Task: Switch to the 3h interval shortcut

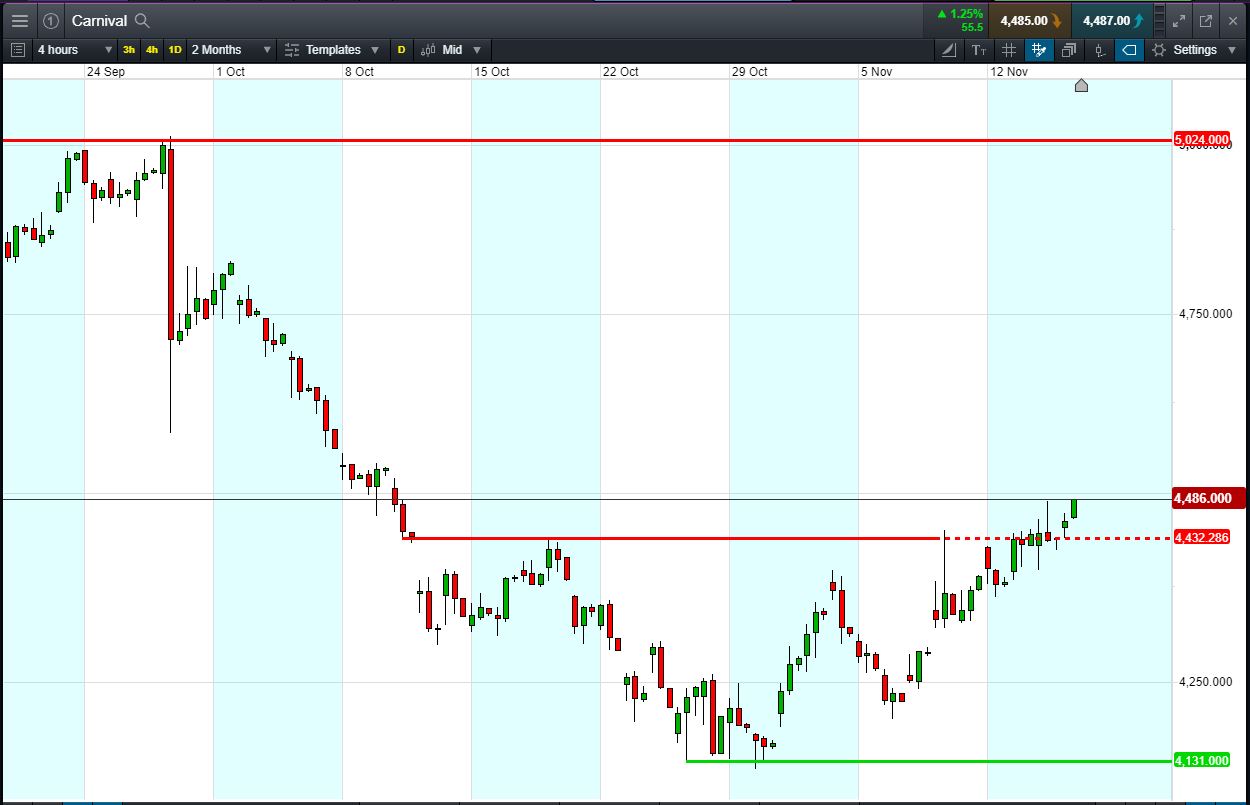Action: (x=129, y=50)
